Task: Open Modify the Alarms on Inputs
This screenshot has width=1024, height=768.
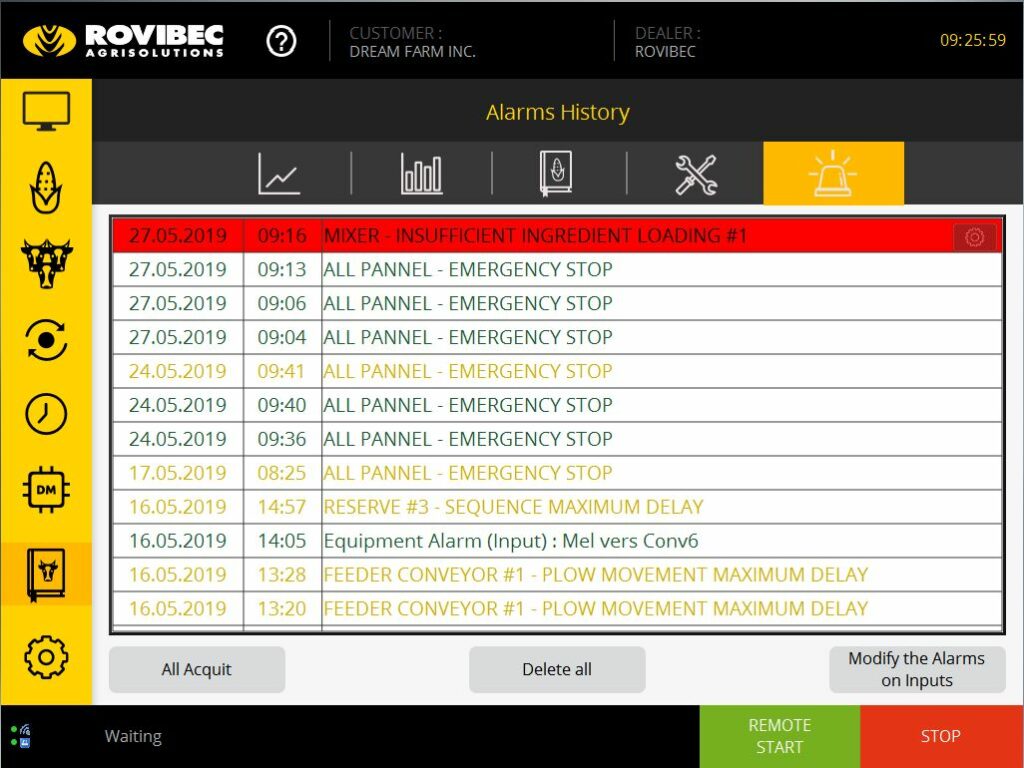Action: 917,669
